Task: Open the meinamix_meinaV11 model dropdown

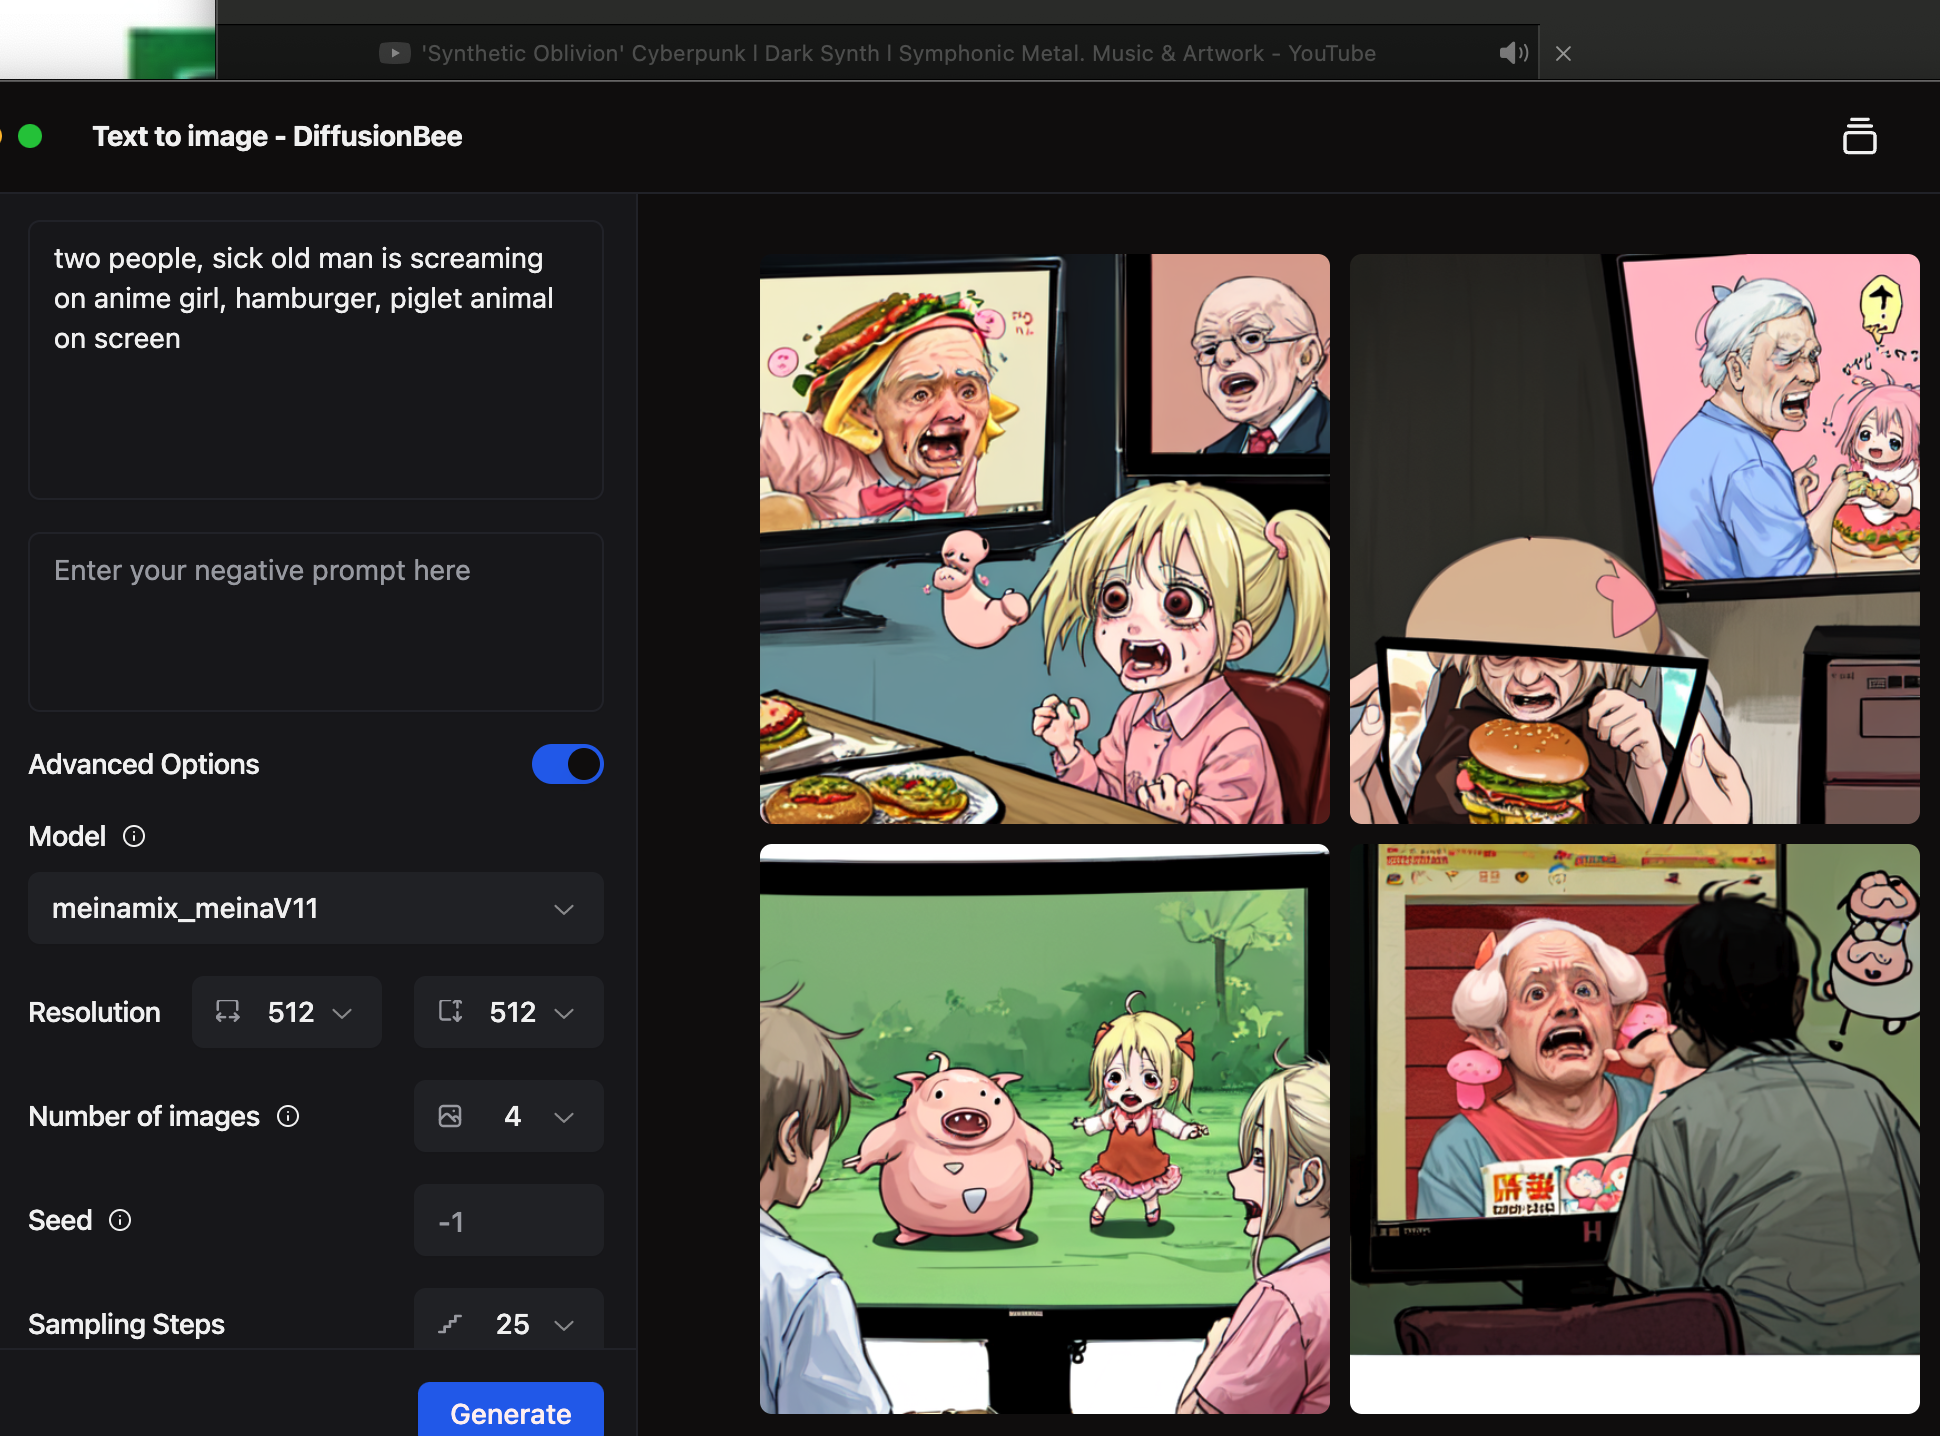Action: [x=316, y=908]
